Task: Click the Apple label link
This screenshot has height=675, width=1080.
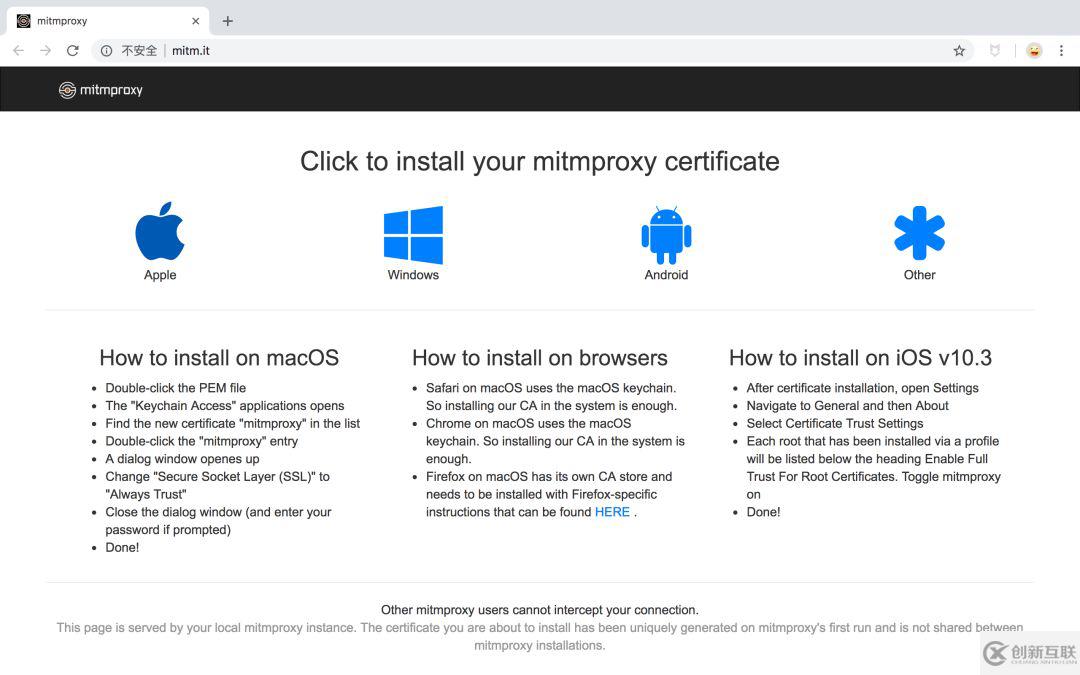Action: 160,275
